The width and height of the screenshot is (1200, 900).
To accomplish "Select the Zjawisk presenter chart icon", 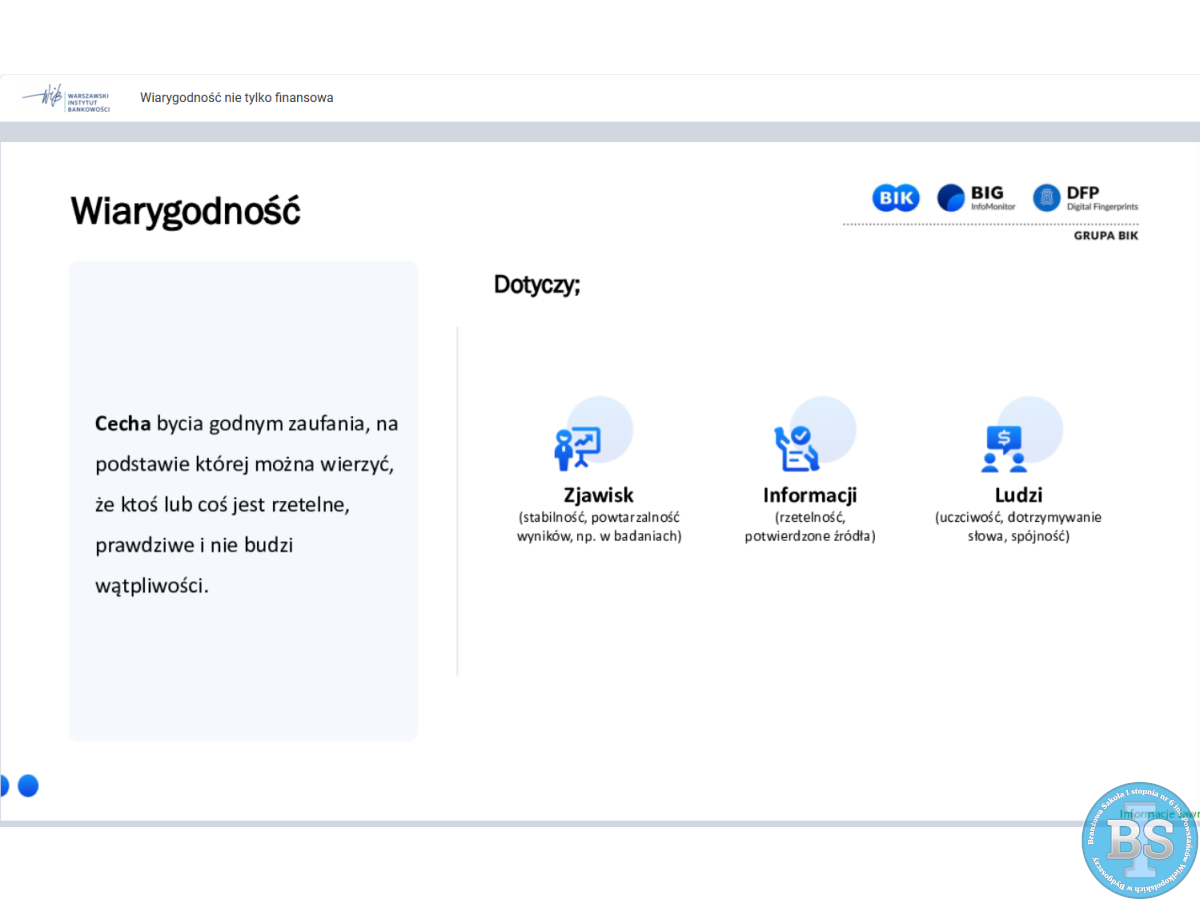I will pyautogui.click(x=578, y=448).
